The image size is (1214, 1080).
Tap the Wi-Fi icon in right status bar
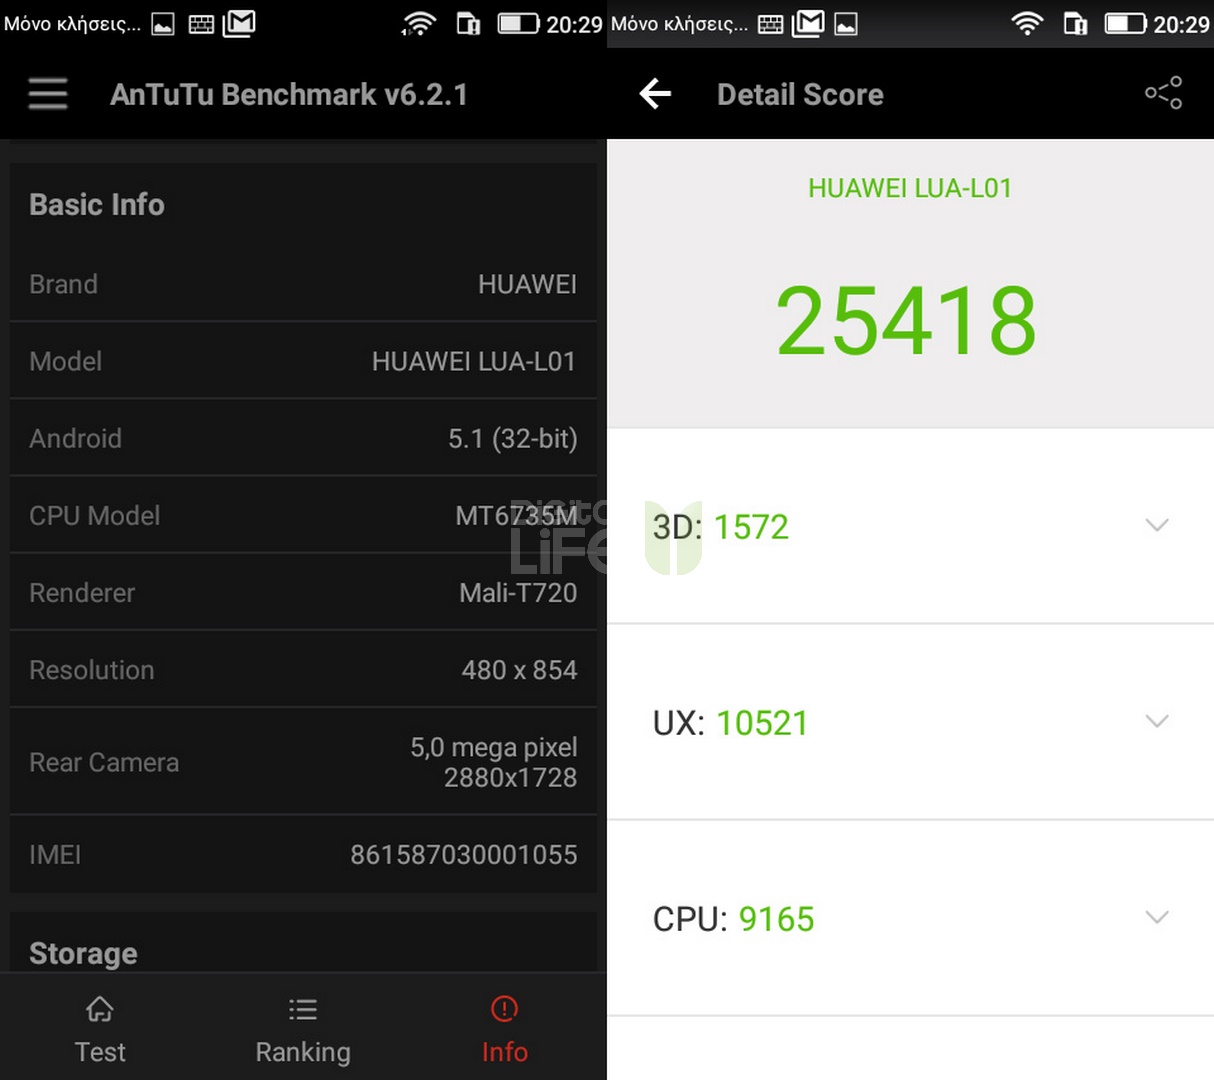[x=1027, y=23]
